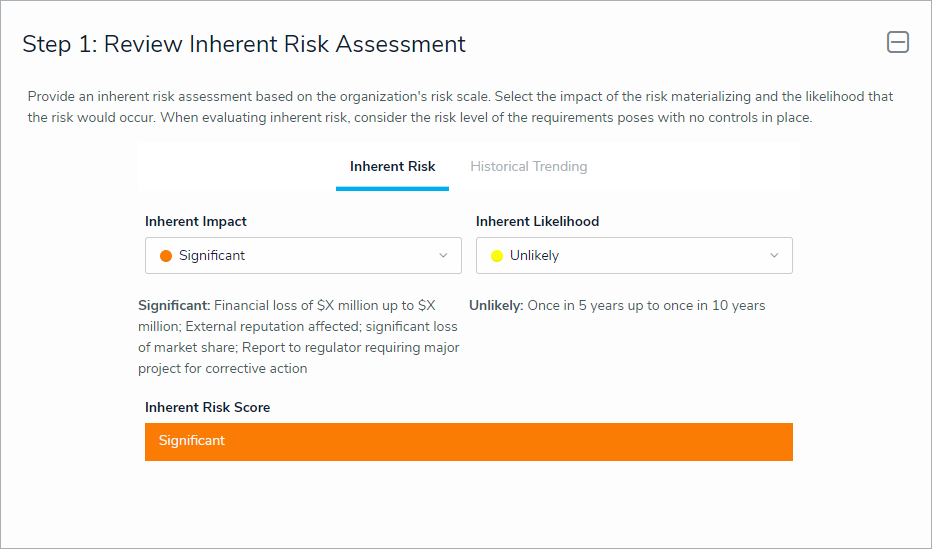
Task: Click the bold "Unlikely:" term below likelihood dropdown
Action: point(496,306)
